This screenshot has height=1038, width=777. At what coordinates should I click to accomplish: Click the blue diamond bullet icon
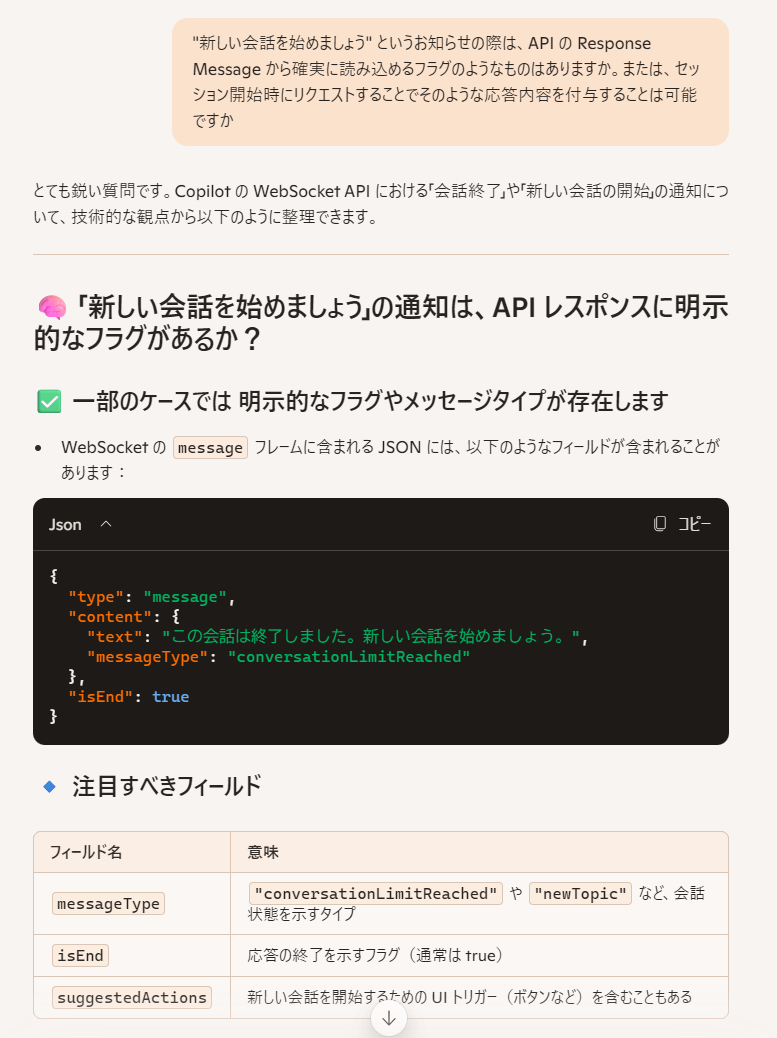tap(50, 786)
